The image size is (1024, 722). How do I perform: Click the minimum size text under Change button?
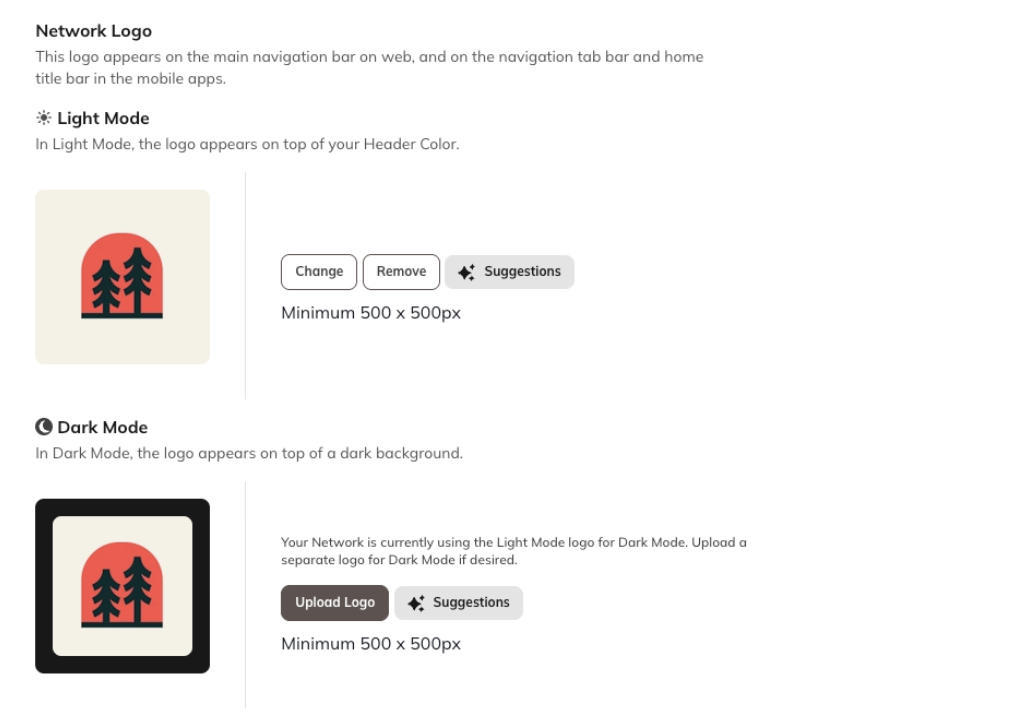(371, 313)
